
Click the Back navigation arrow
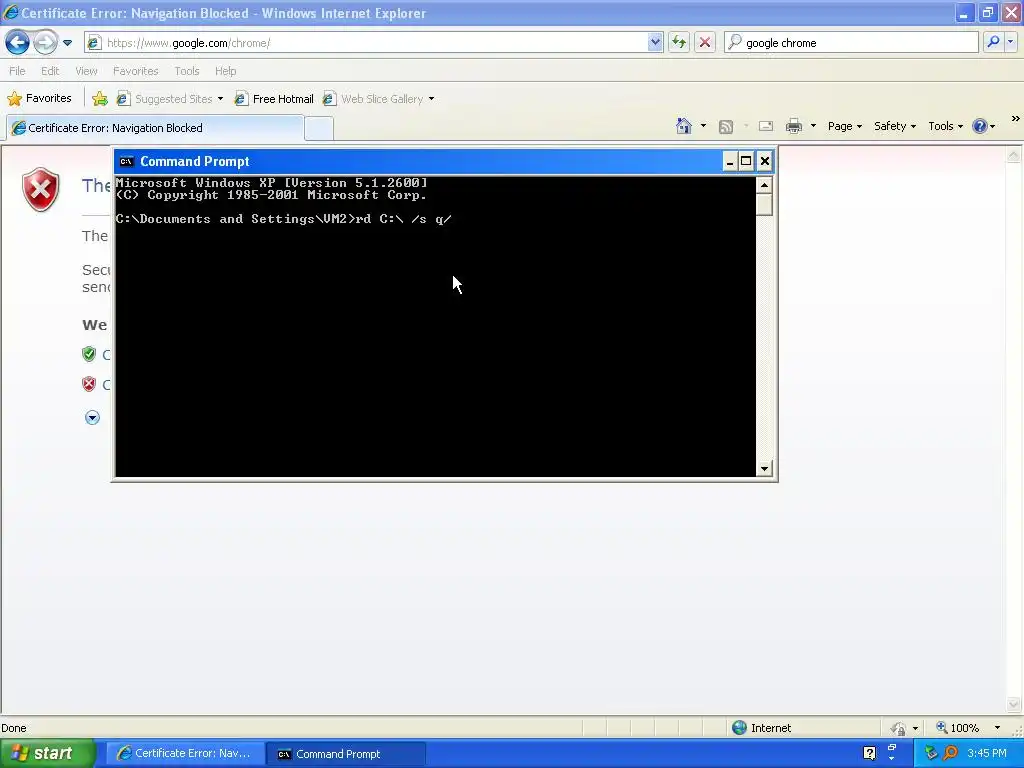pyautogui.click(x=17, y=43)
